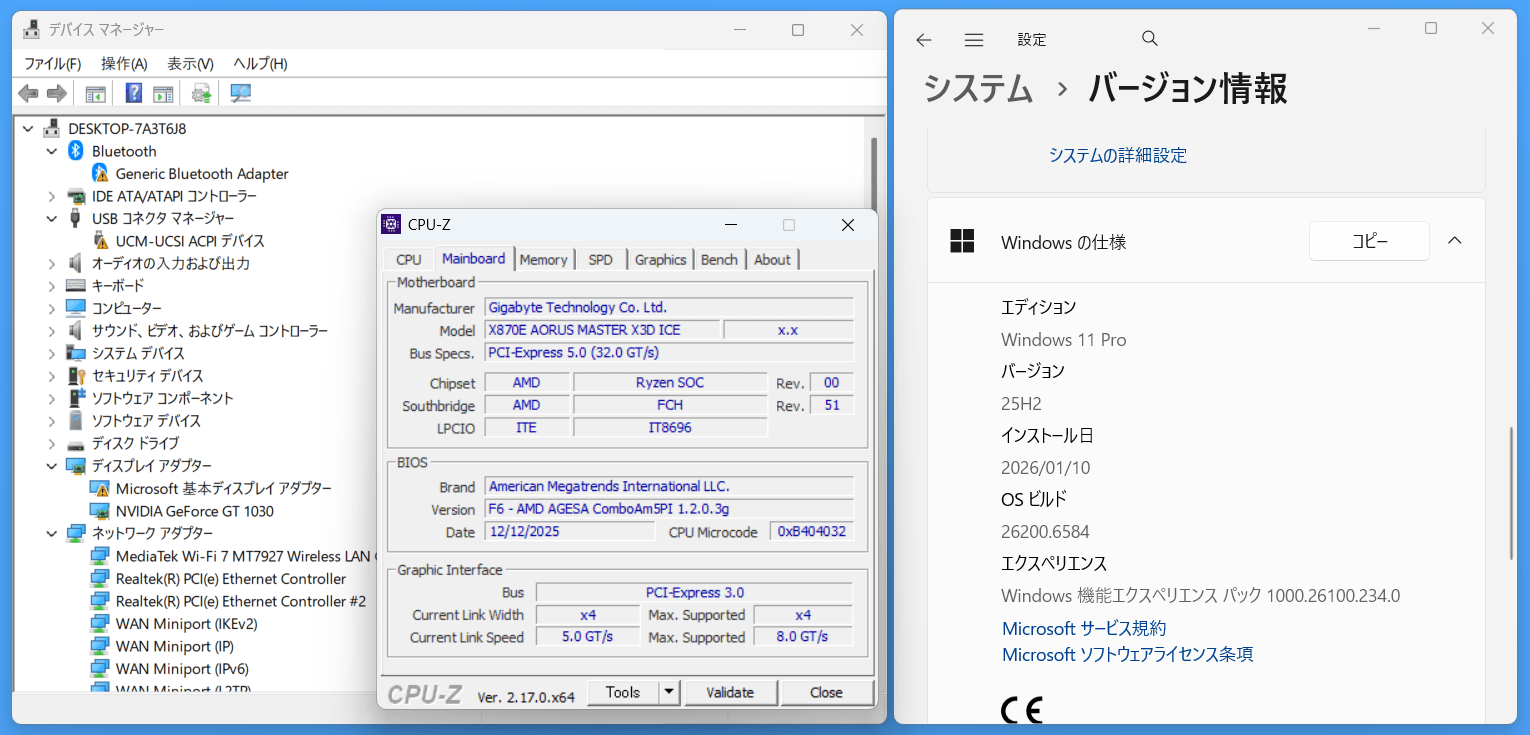Open the システムの詳細設定 link

[1117, 155]
